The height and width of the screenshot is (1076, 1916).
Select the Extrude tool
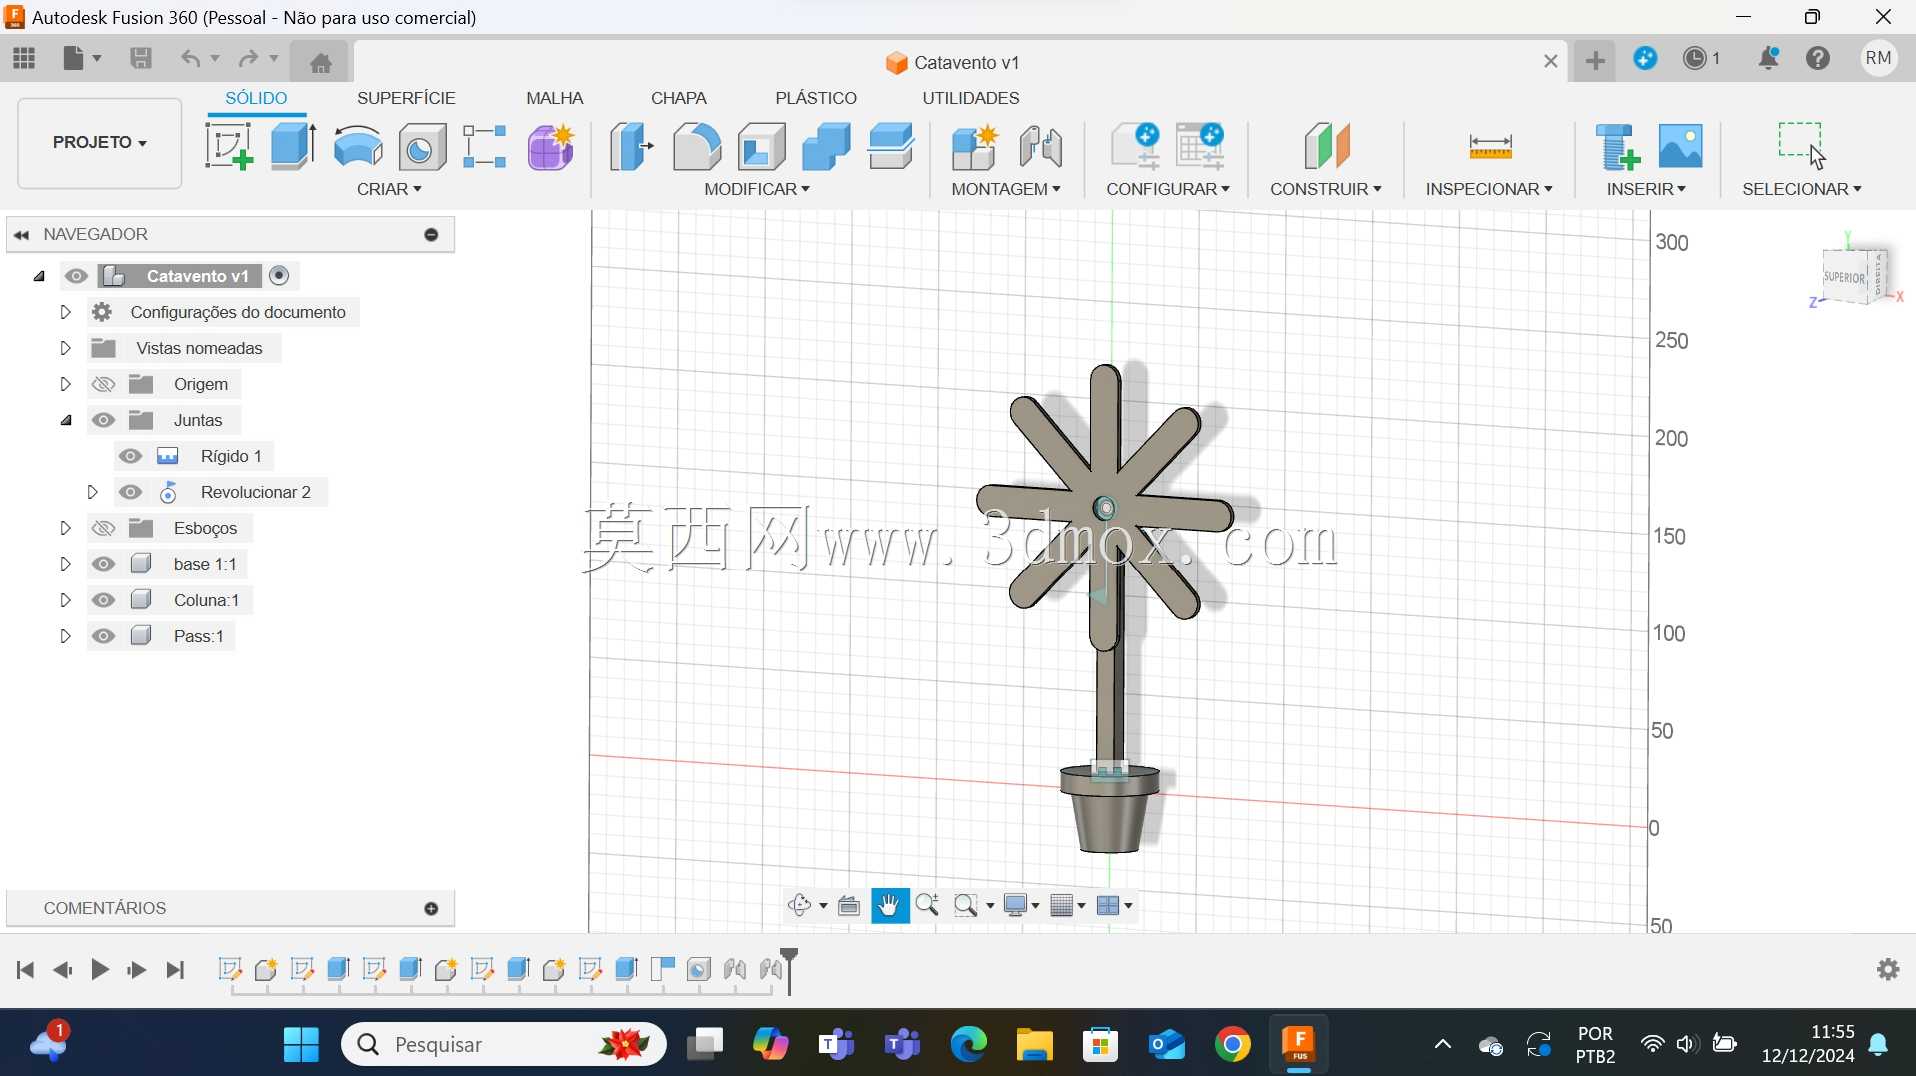(x=293, y=146)
